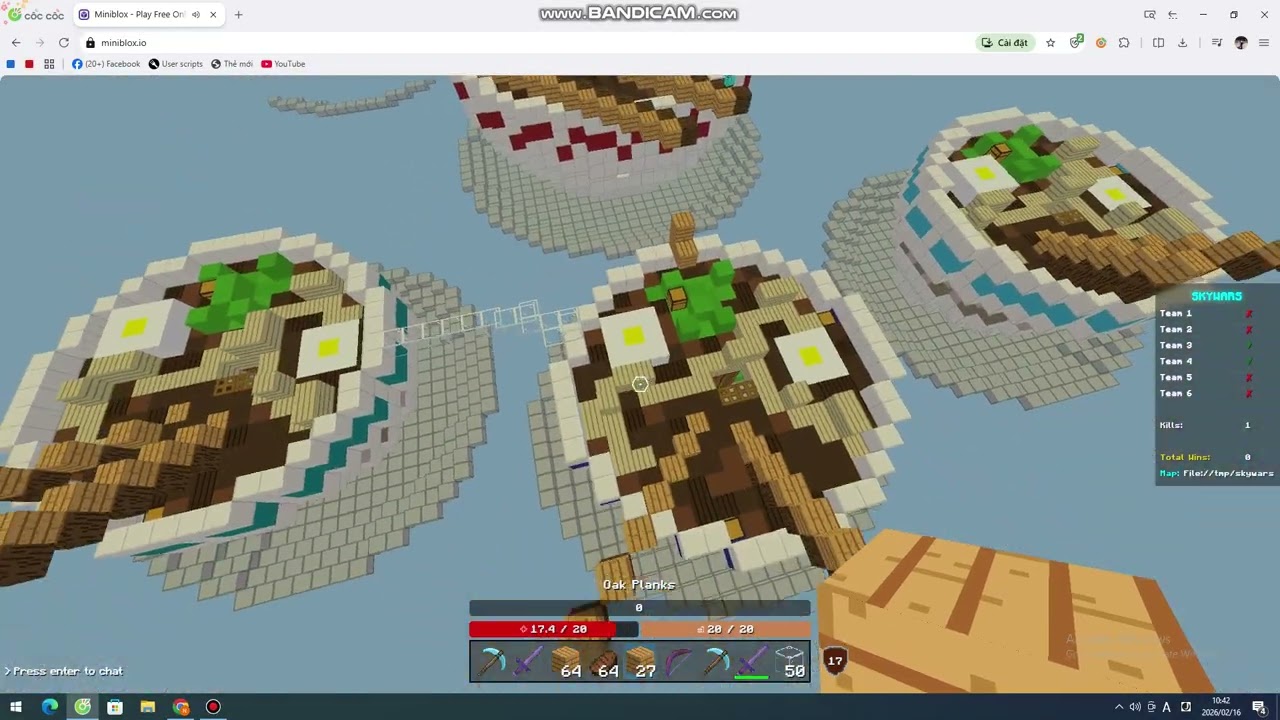
Task: Show hidden system tray icons
Action: pyautogui.click(x=1119, y=707)
